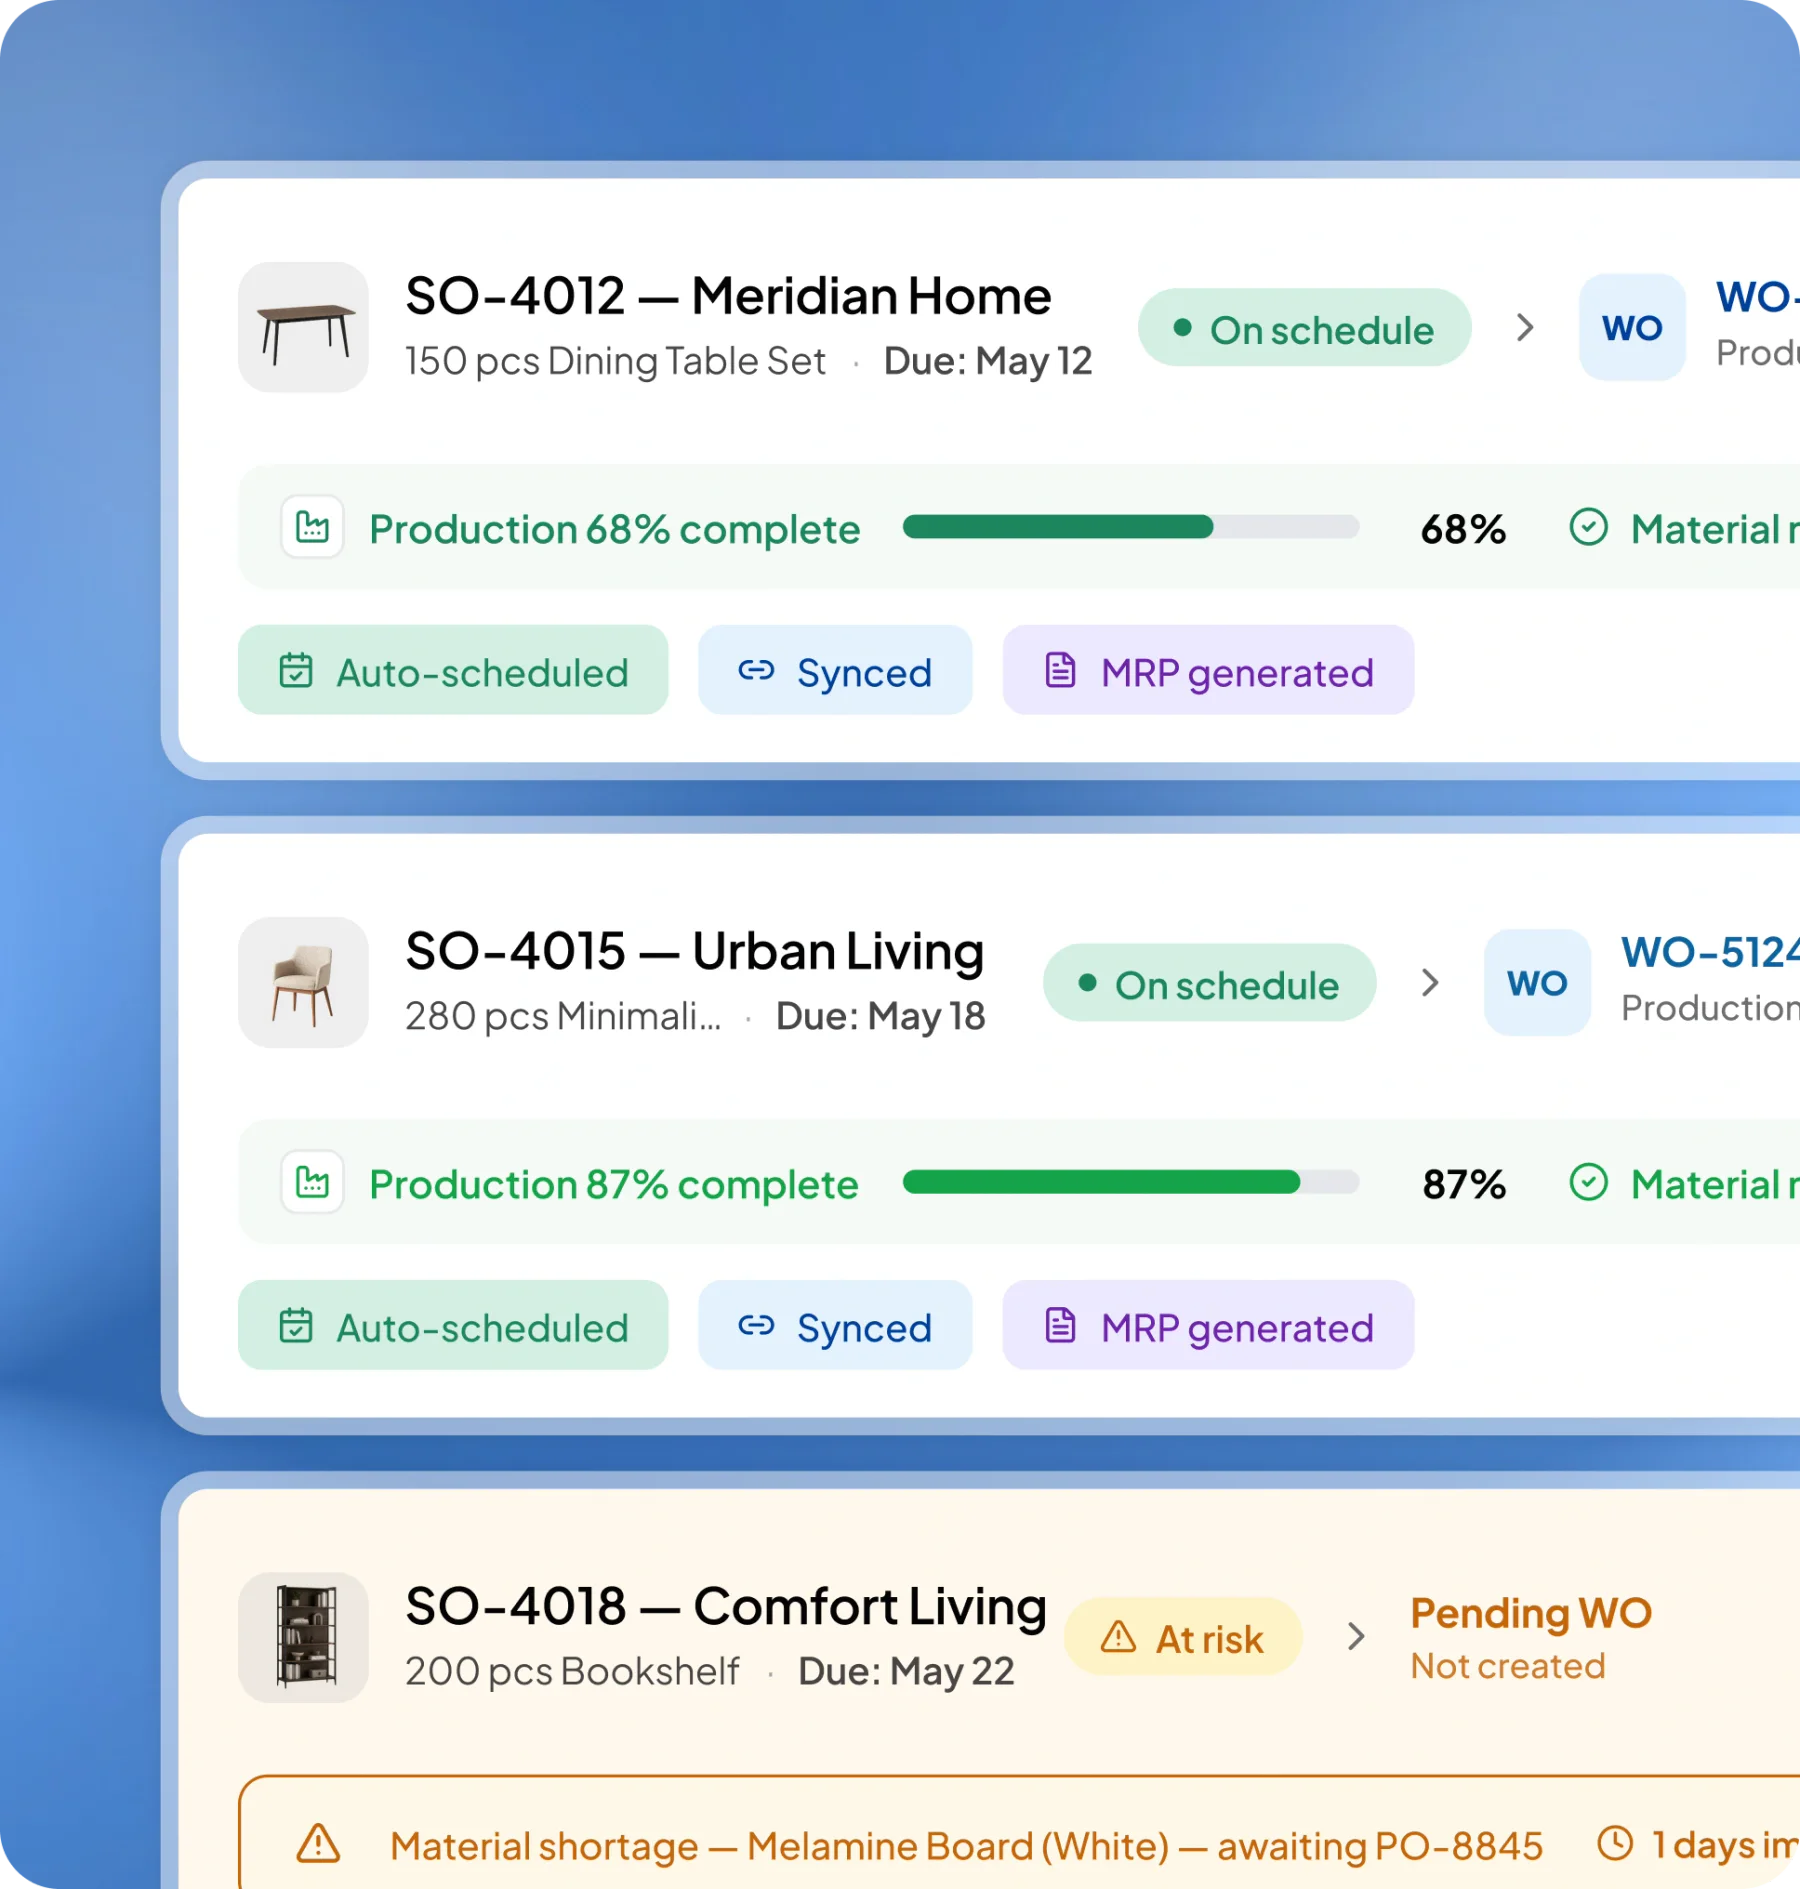Click check circle icon next to Material in SO-4015
The height and width of the screenshot is (1889, 1800).
point(1588,1182)
